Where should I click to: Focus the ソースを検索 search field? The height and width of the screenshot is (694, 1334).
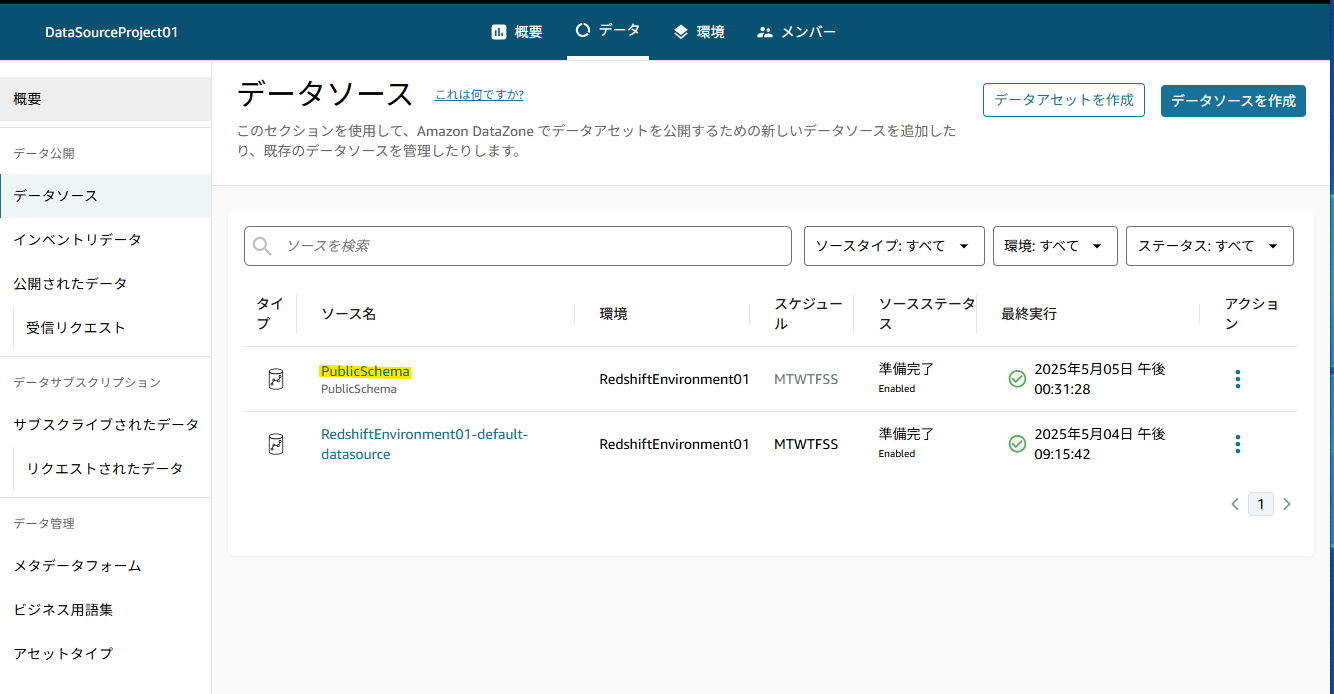point(518,246)
